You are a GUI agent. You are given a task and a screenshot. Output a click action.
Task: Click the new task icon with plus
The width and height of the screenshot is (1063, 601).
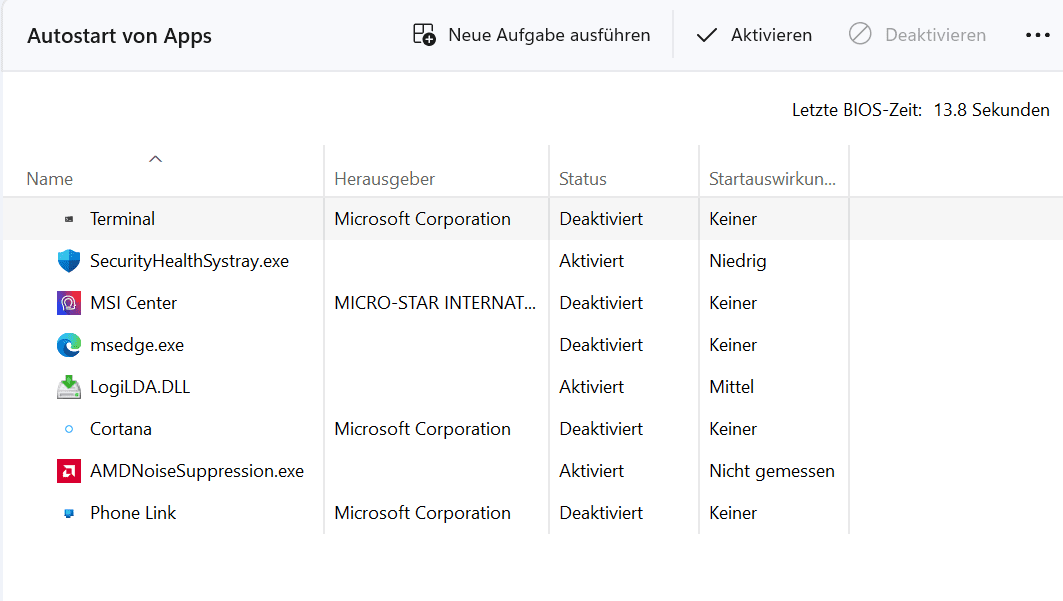(424, 35)
